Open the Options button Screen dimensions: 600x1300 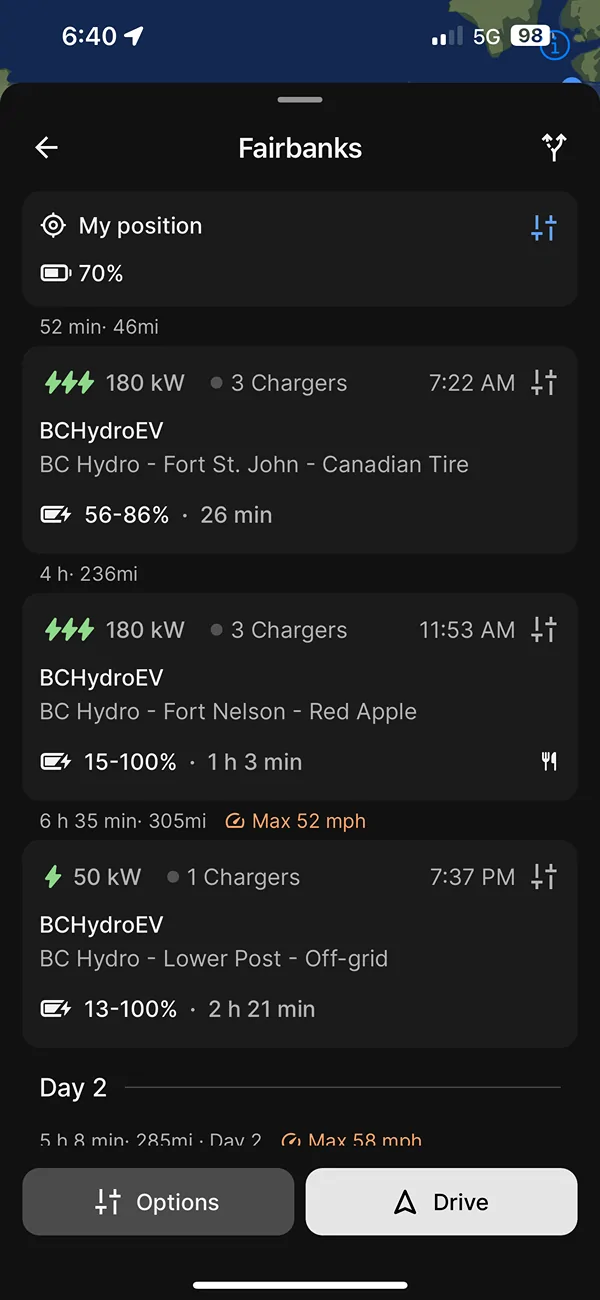pyautogui.click(x=158, y=1202)
